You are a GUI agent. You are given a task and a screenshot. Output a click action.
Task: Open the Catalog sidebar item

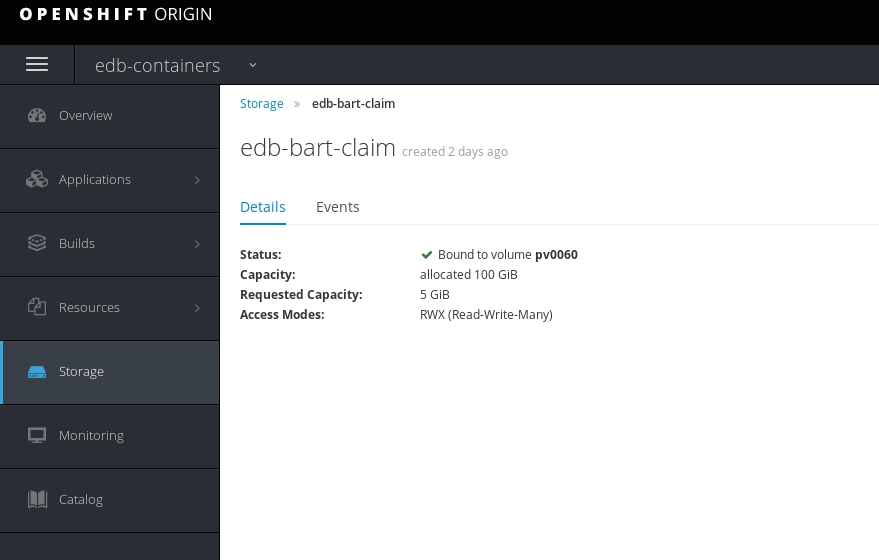[109, 500]
